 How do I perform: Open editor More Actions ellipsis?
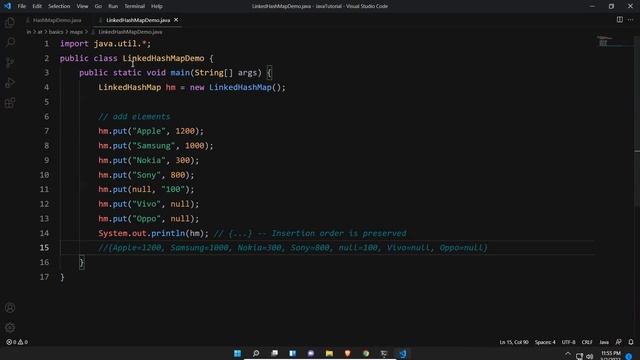tap(631, 20)
